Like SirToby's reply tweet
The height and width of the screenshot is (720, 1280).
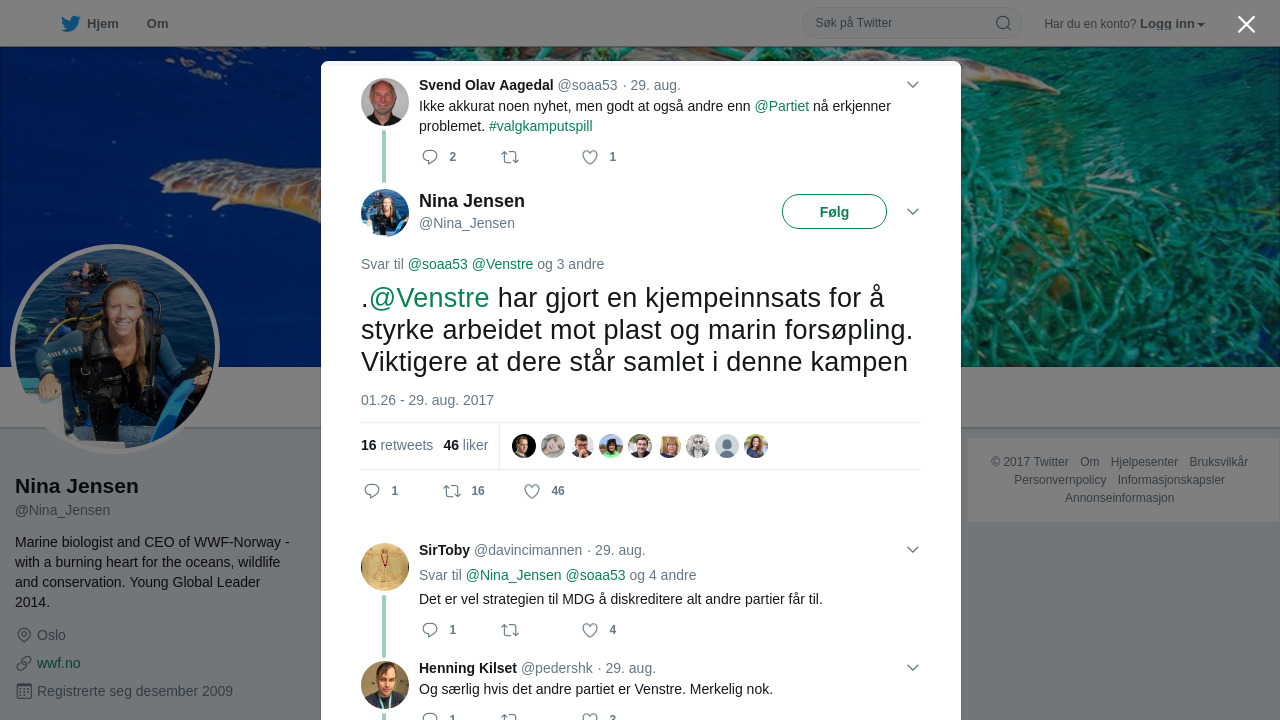click(x=590, y=630)
